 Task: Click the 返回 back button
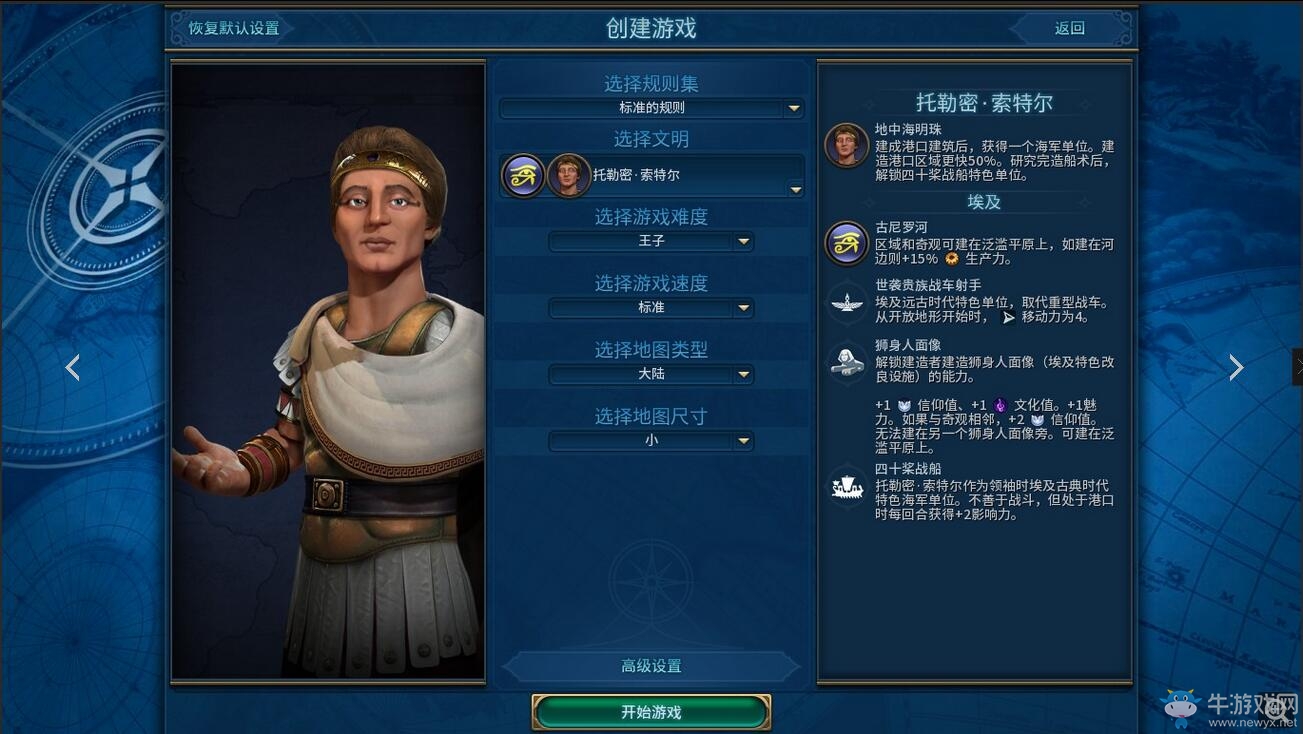1070,28
